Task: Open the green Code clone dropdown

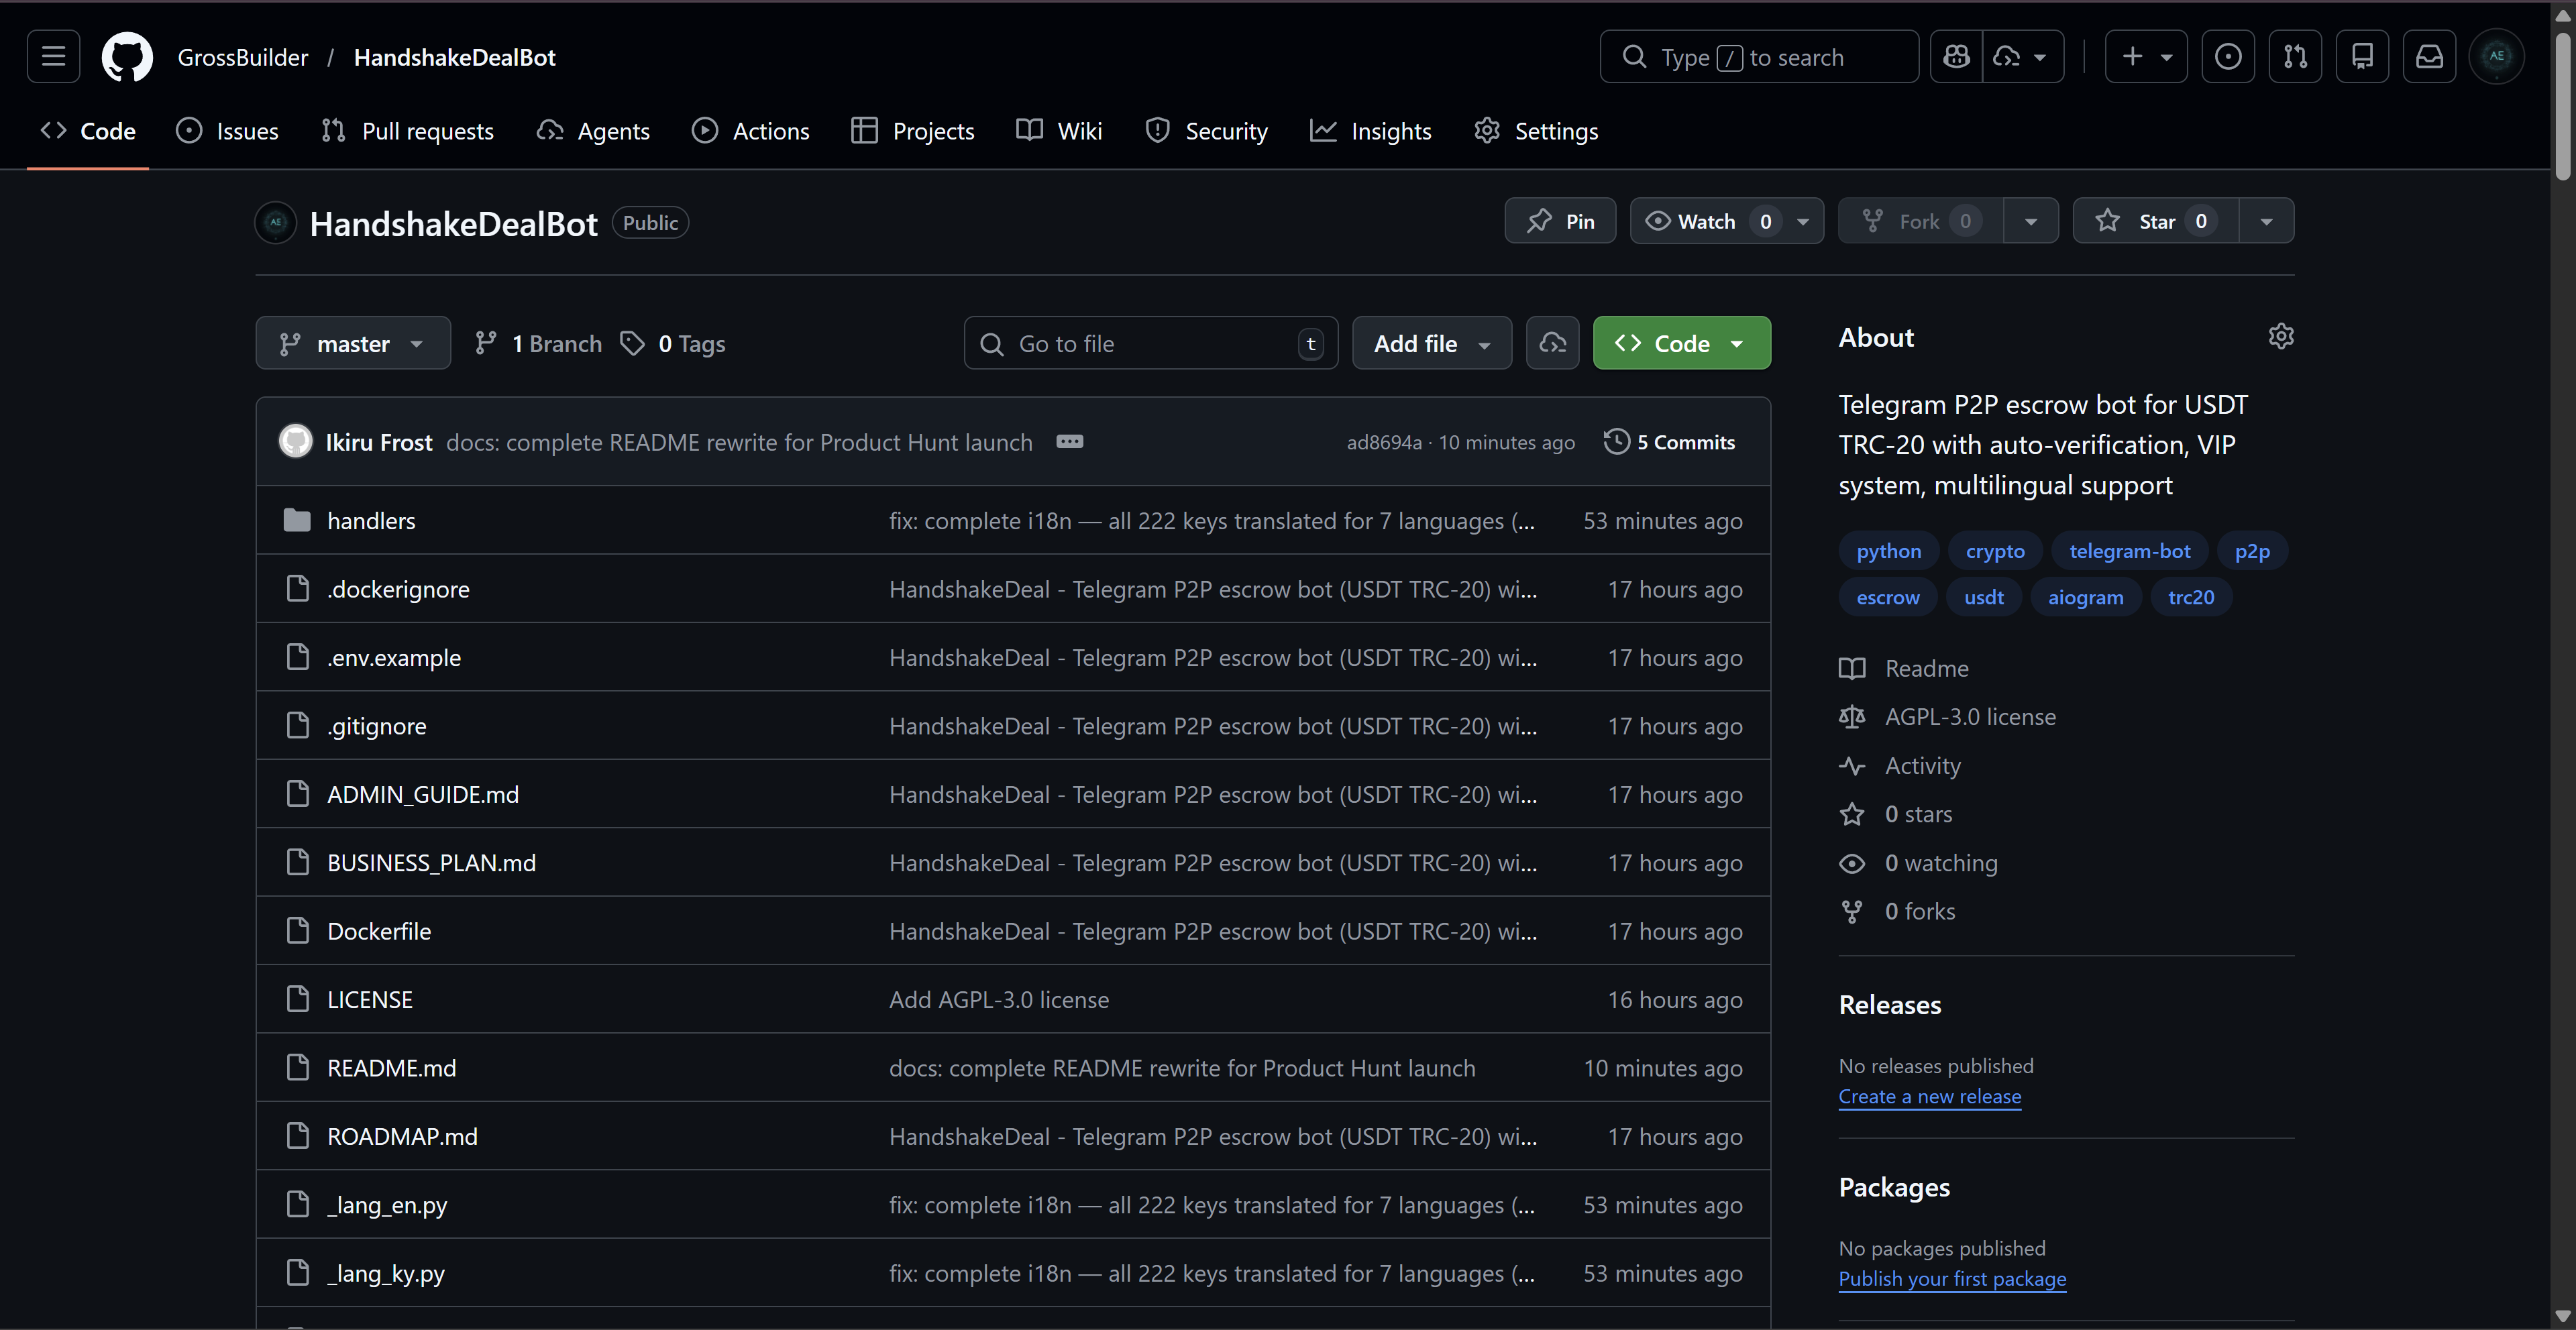Action: (1682, 343)
